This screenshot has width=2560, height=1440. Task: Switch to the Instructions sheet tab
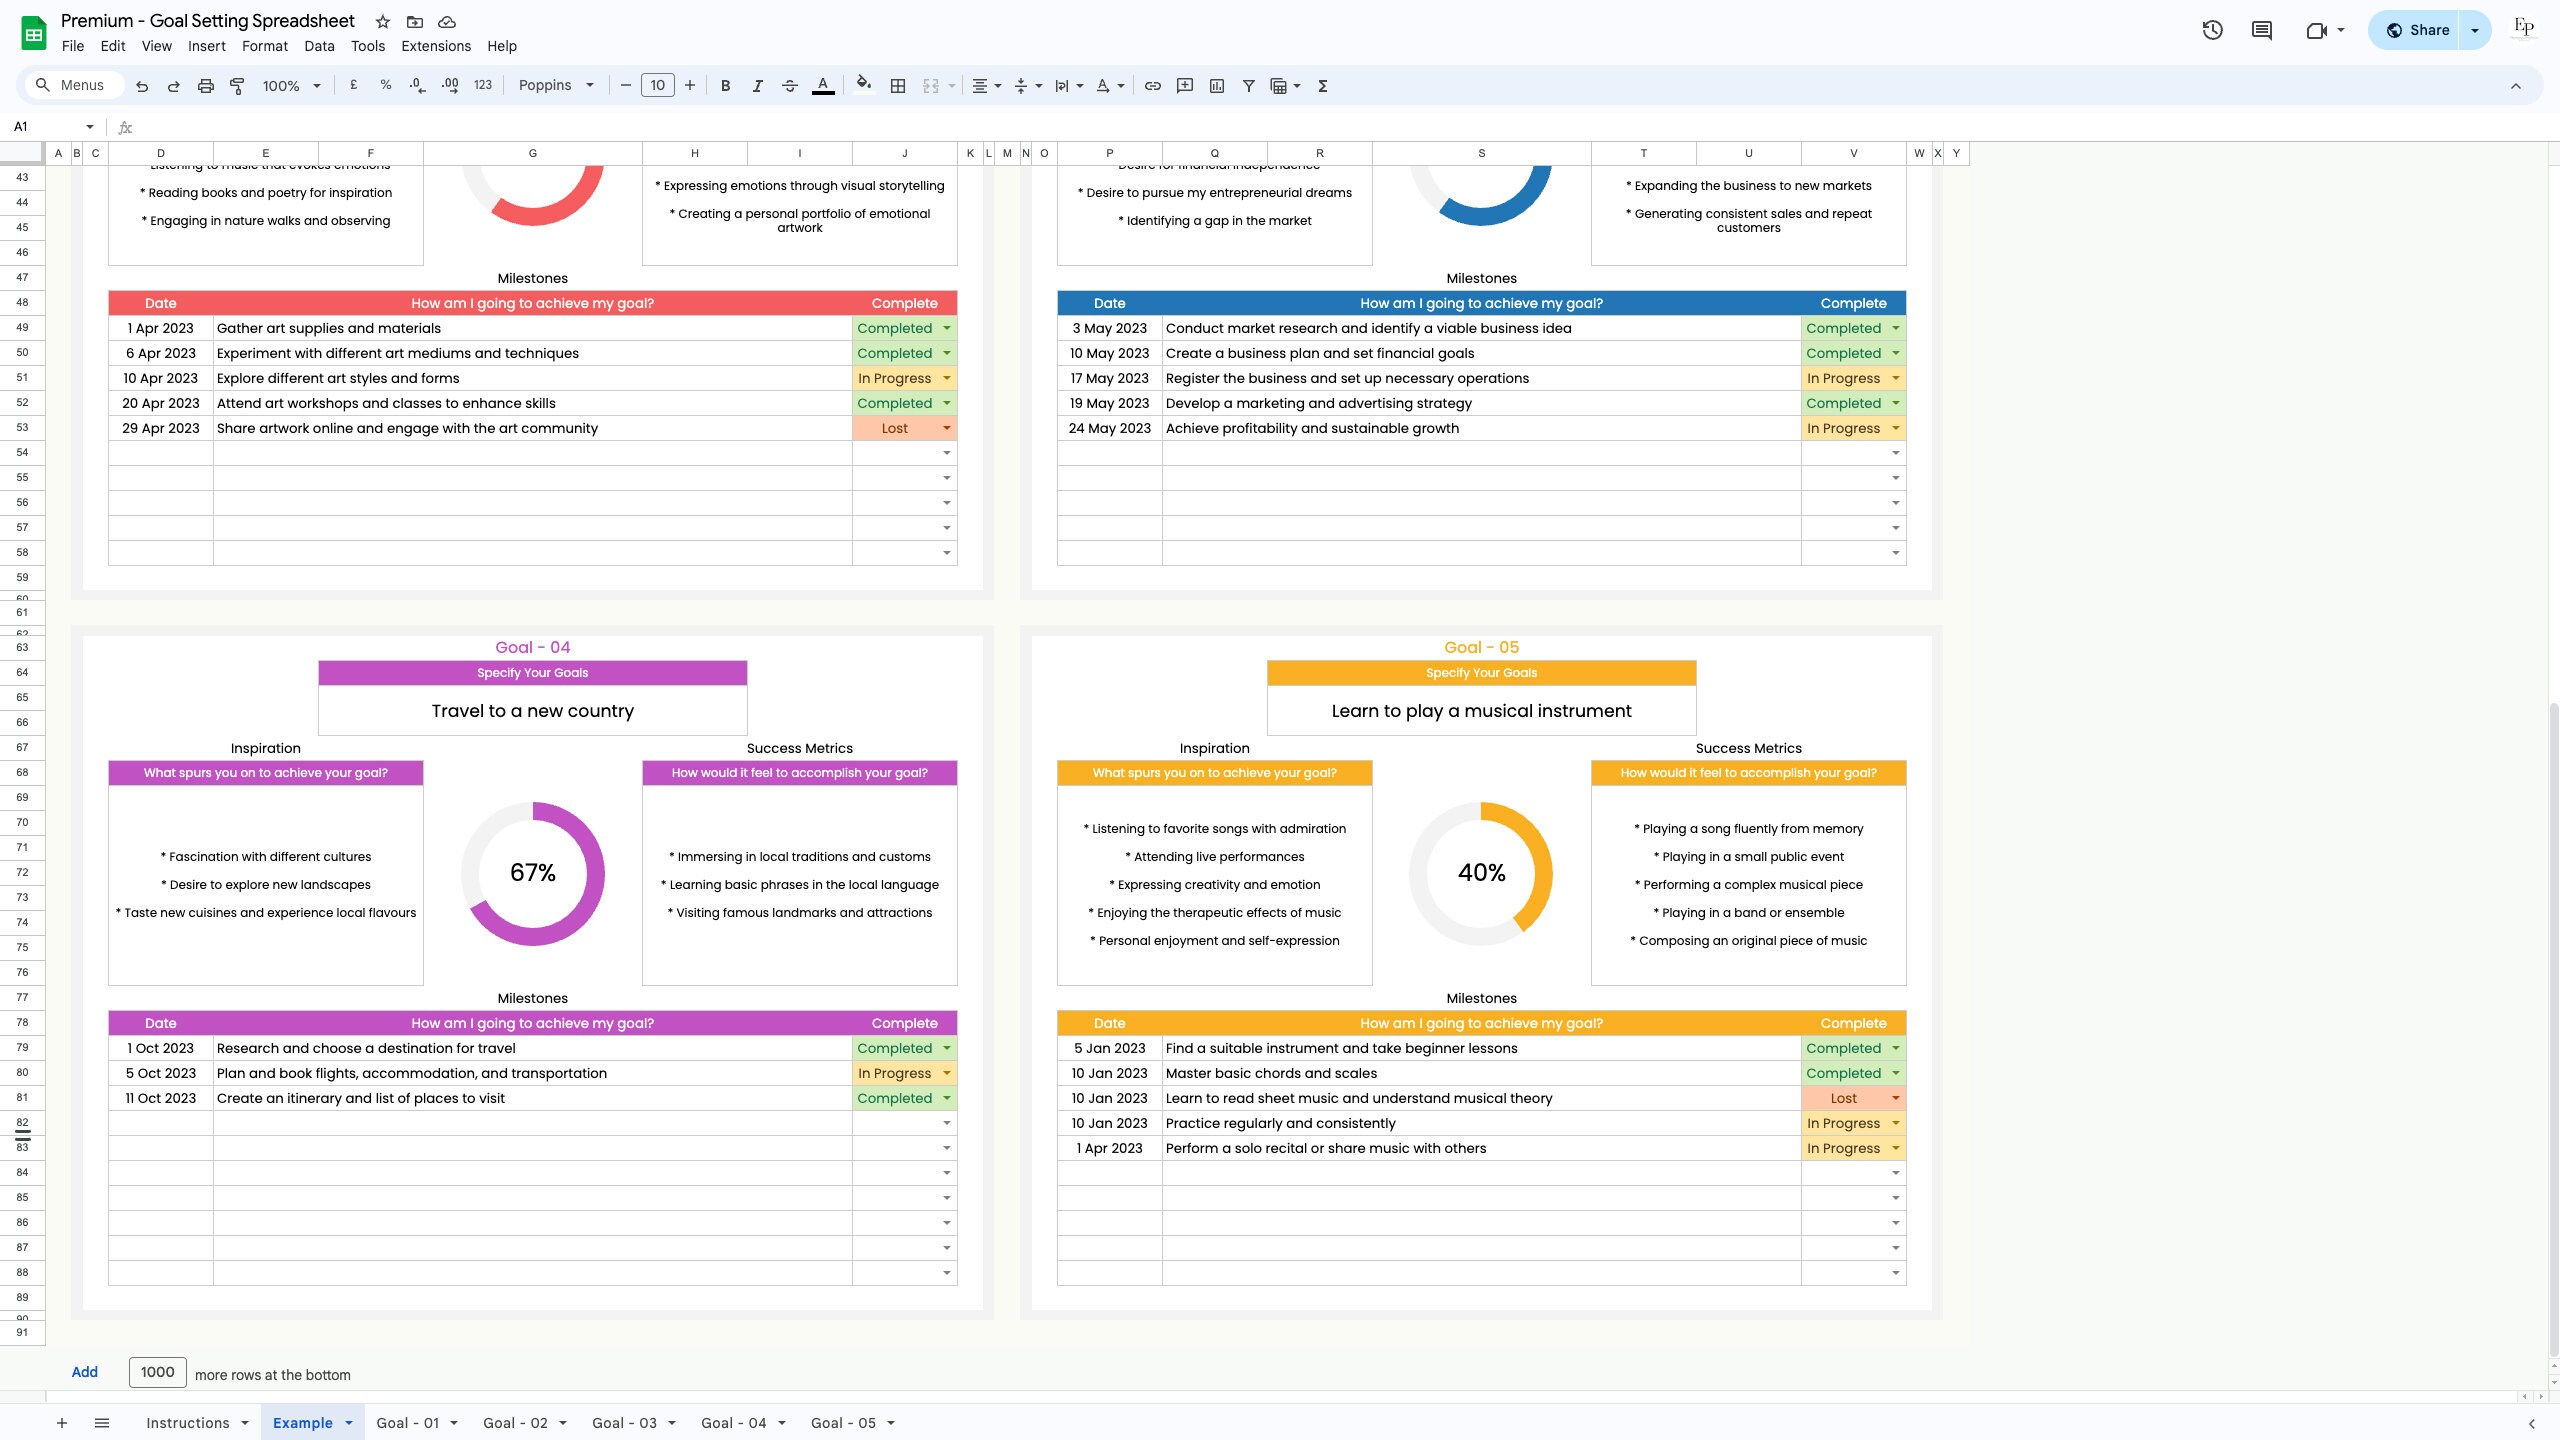pyautogui.click(x=188, y=1422)
